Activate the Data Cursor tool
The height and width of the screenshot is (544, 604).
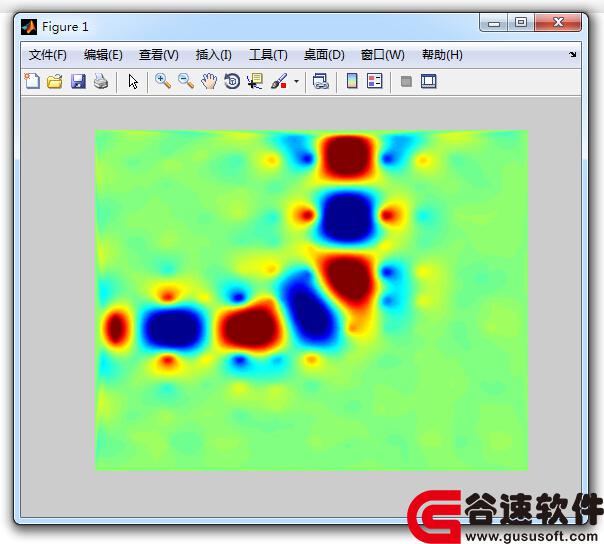[x=255, y=81]
